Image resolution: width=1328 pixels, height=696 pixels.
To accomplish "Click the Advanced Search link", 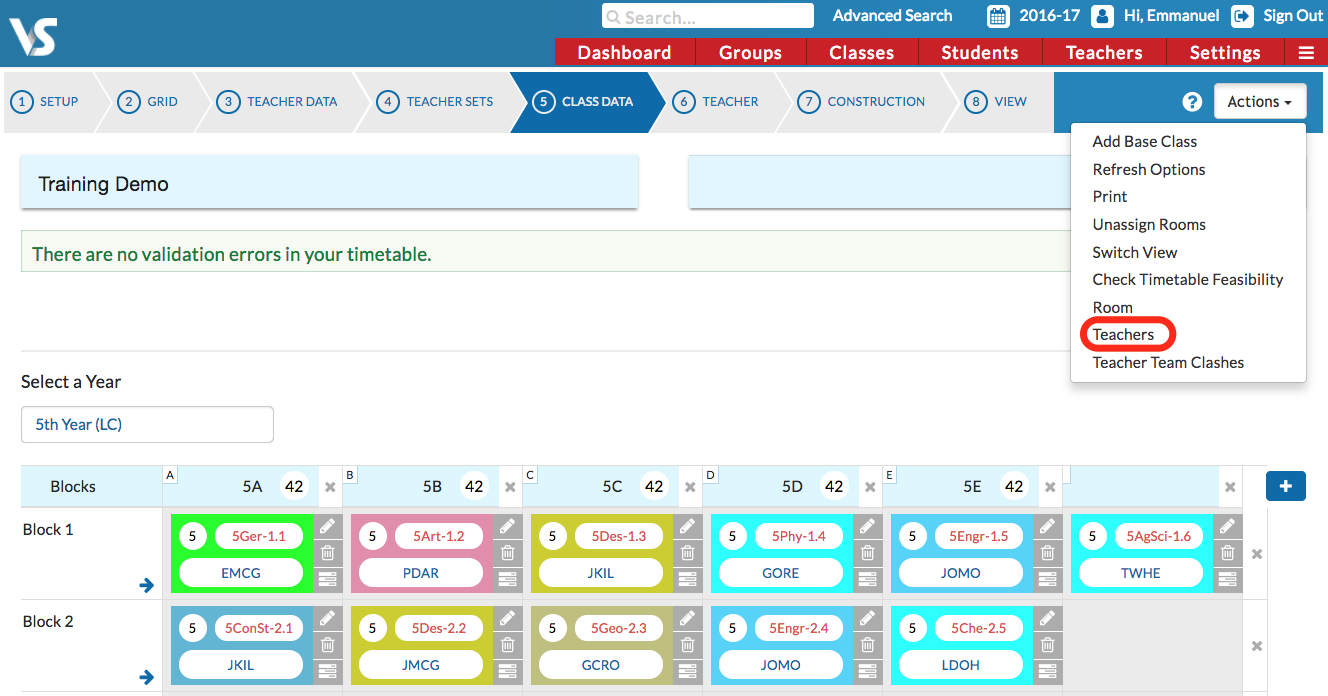I will [892, 16].
